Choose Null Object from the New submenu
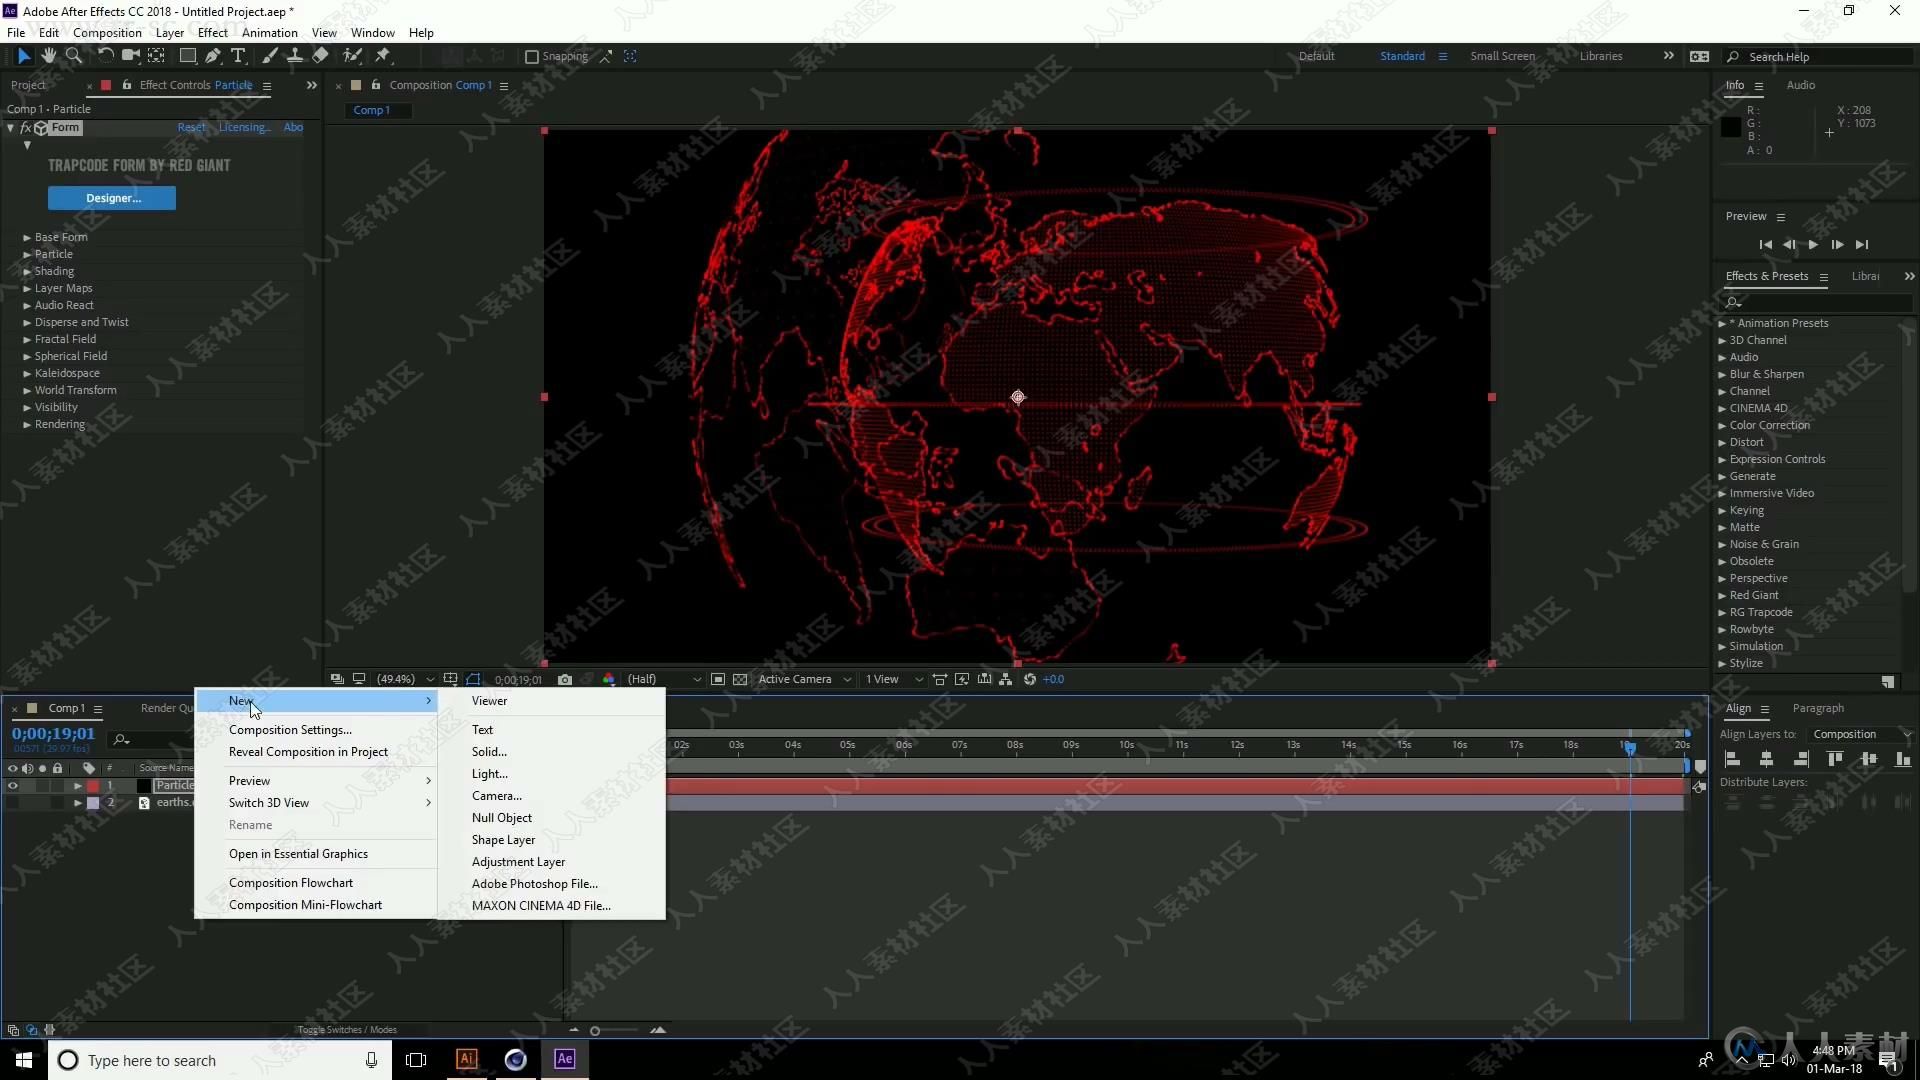 pyautogui.click(x=501, y=818)
